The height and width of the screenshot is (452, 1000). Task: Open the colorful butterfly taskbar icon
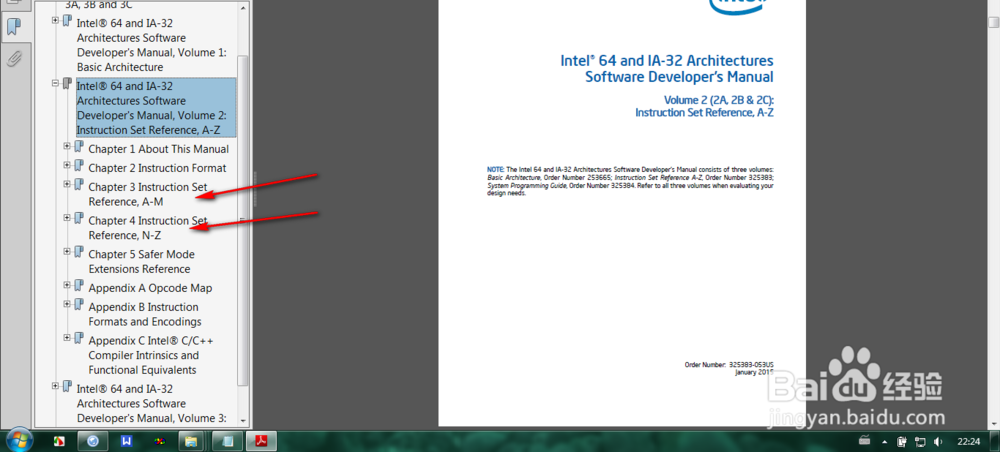tap(159, 441)
